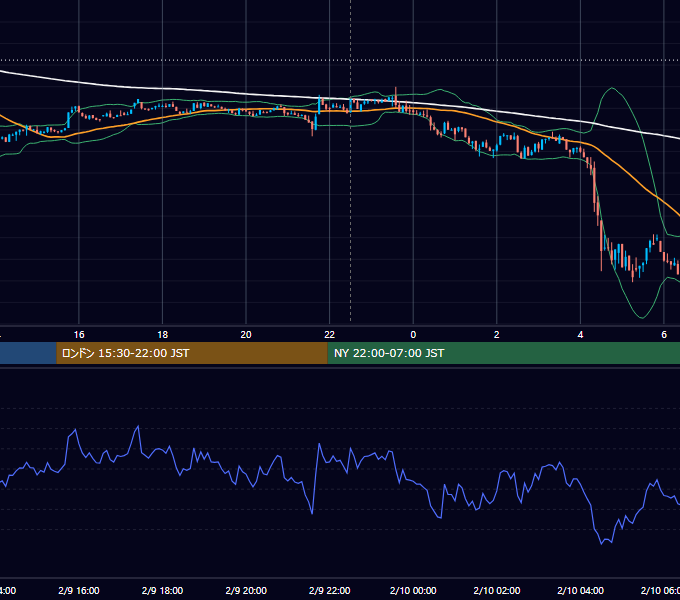This screenshot has width=680, height=600.
Task: Click the 22 hour label on price chart axis
Action: (x=330, y=335)
